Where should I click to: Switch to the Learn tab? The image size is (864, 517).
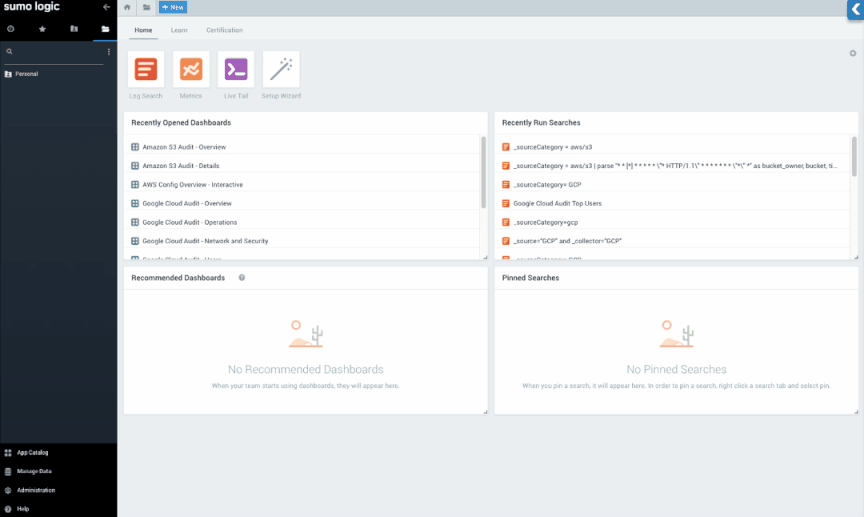(x=179, y=30)
